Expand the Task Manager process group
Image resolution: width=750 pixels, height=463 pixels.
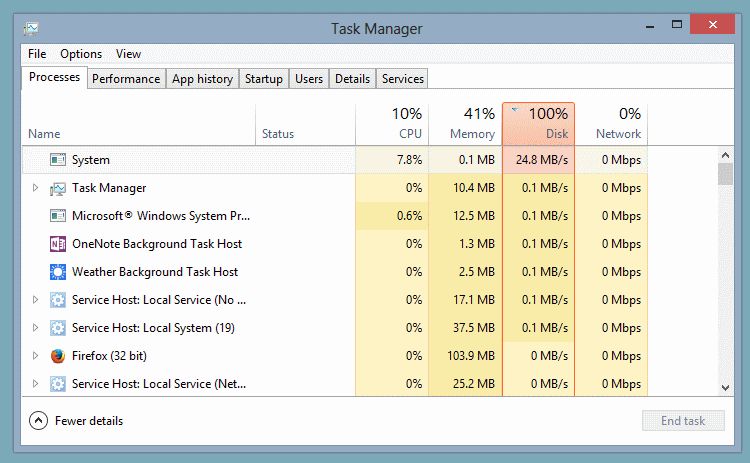pos(35,188)
